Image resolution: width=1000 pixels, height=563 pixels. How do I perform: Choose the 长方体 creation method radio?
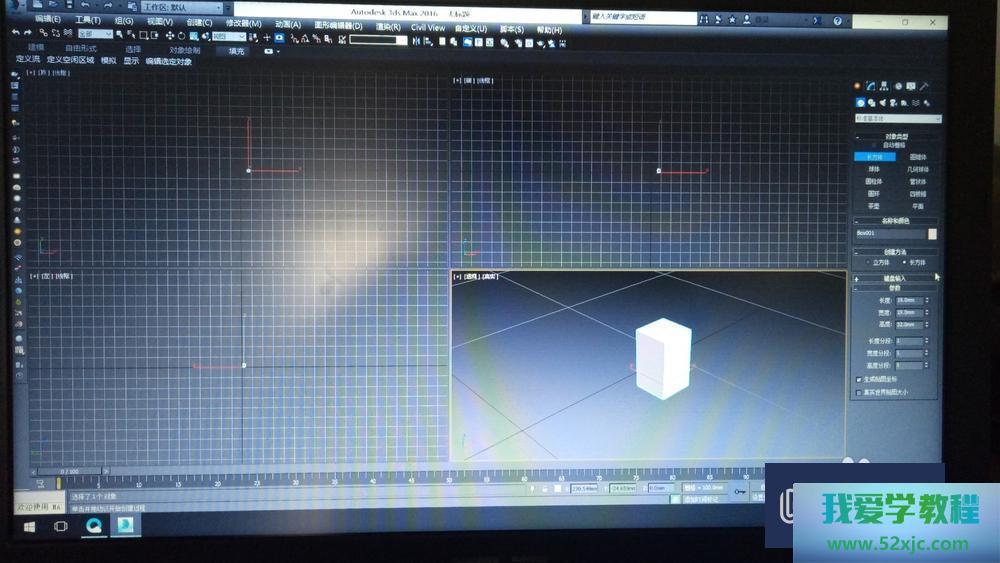point(904,262)
